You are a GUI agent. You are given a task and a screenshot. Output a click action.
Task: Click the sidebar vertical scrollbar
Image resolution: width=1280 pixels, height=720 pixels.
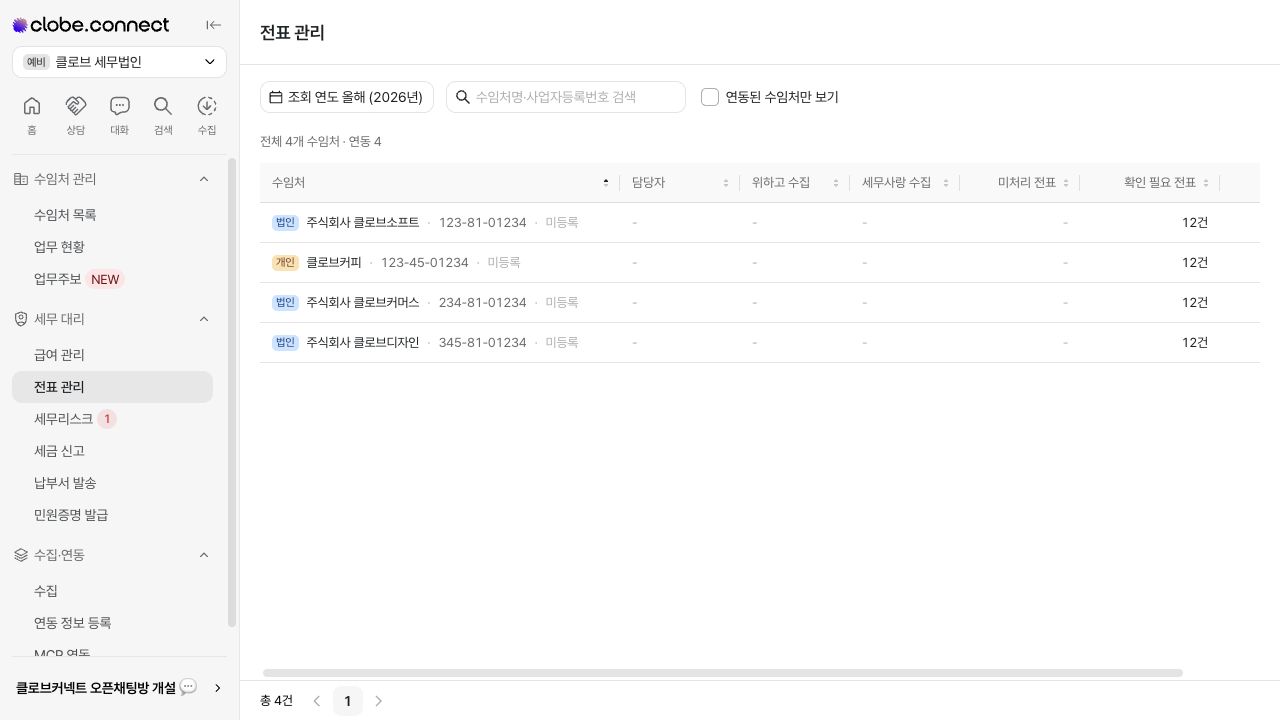point(232,392)
